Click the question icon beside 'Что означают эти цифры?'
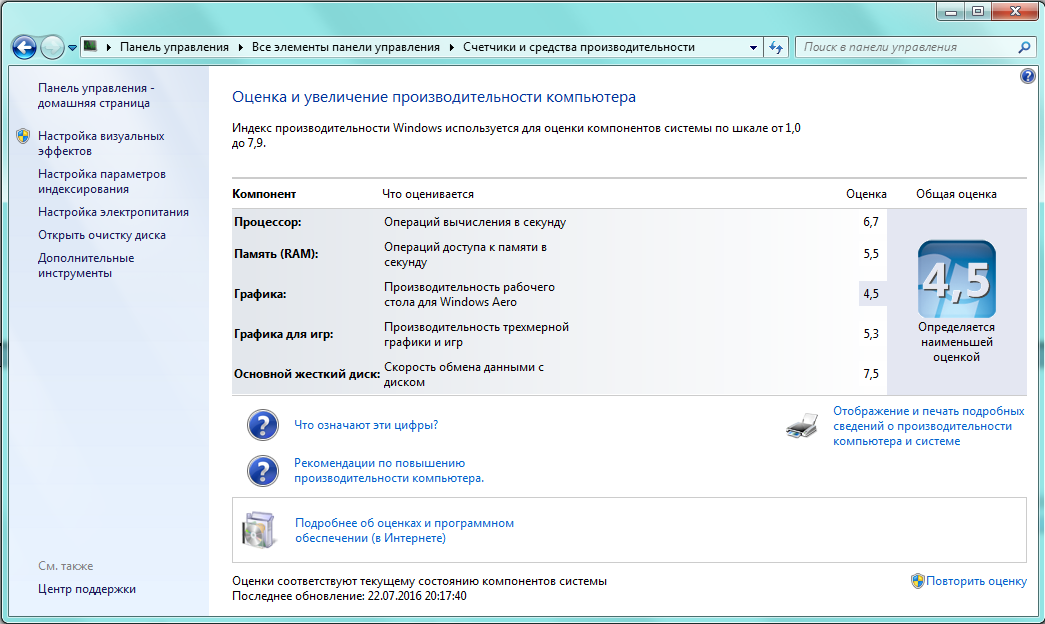1045x624 pixels. pos(262,425)
